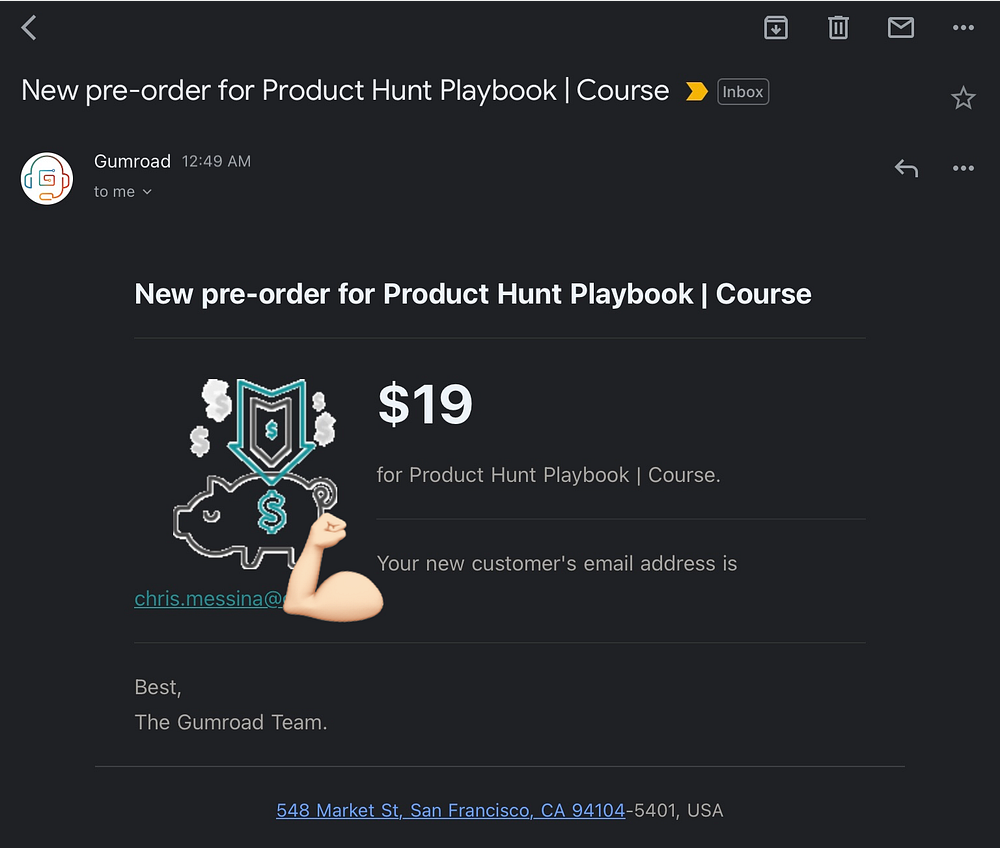The height and width of the screenshot is (848, 1000).
Task: Click the piggy bank product image
Action: coord(255,473)
